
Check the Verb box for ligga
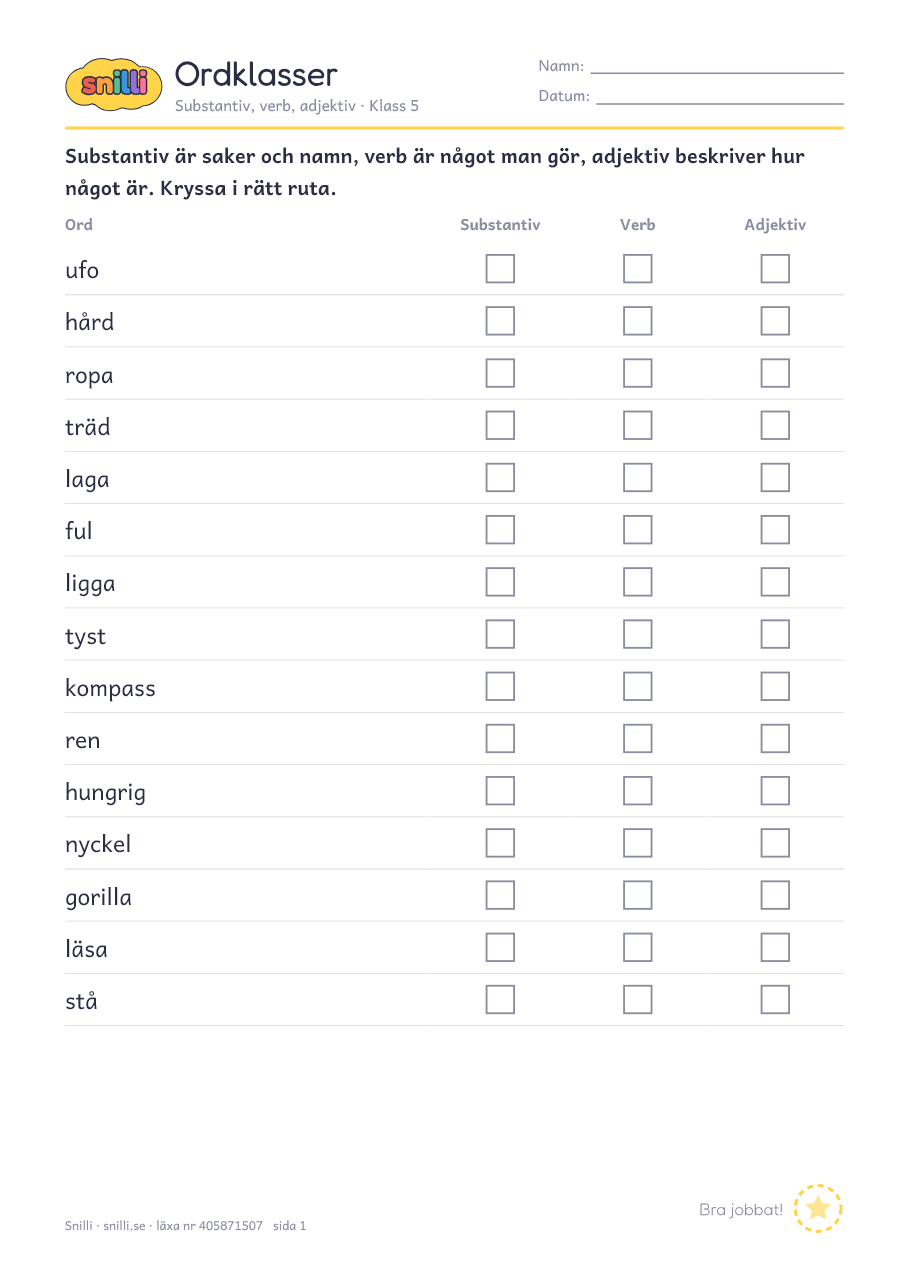637,582
